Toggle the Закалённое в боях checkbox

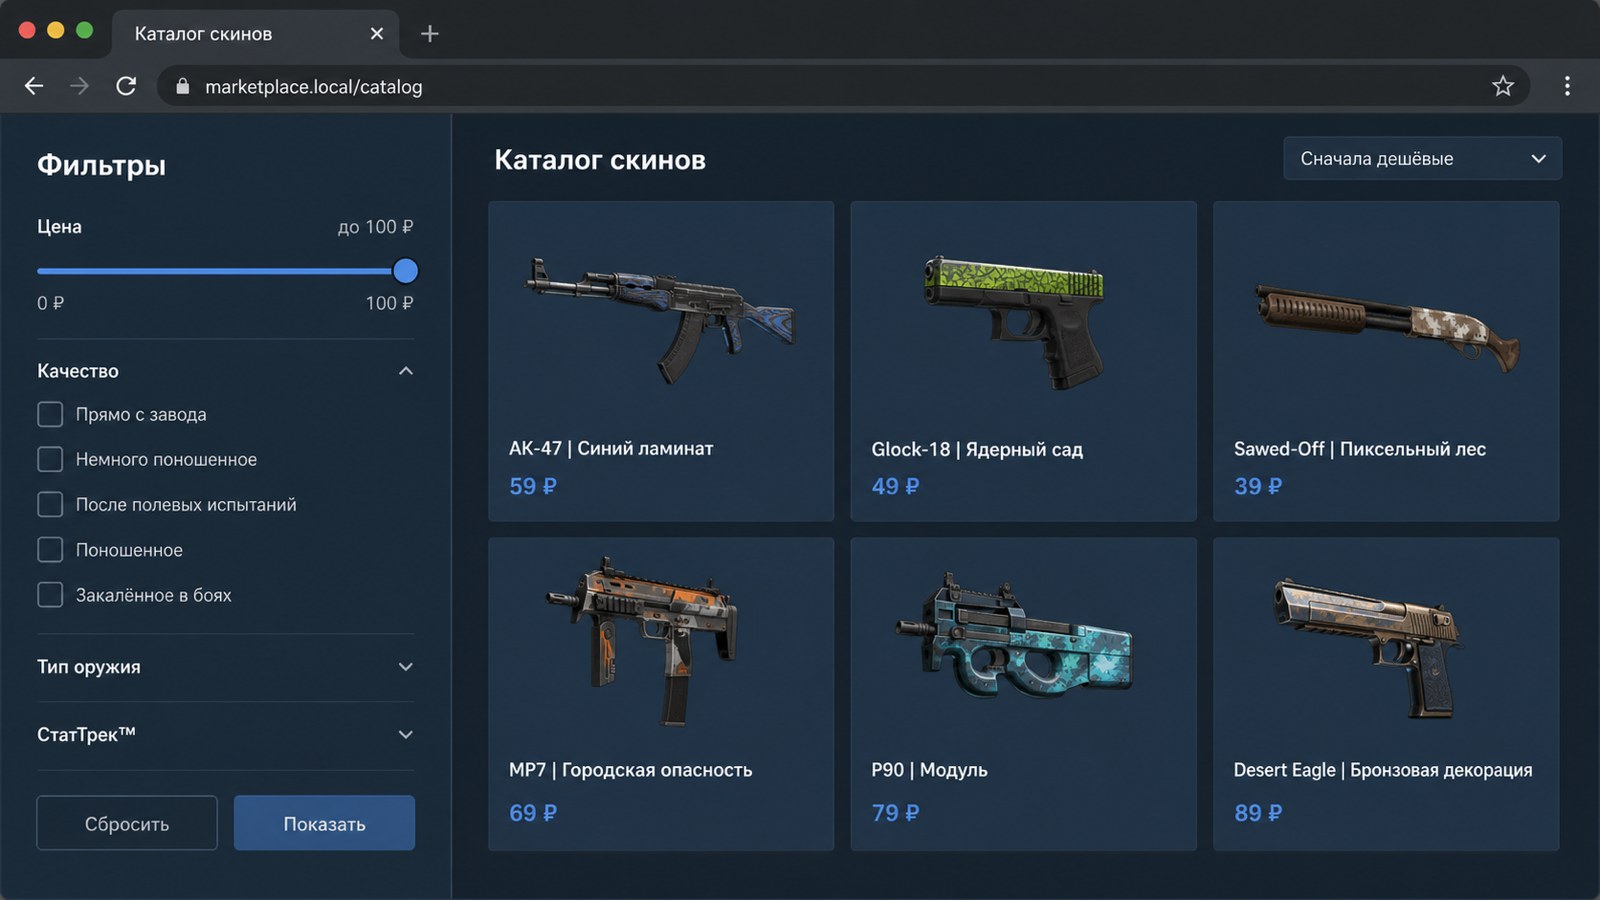(x=50, y=595)
